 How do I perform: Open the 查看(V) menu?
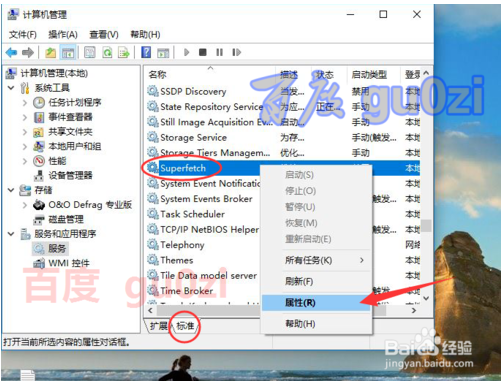point(104,34)
